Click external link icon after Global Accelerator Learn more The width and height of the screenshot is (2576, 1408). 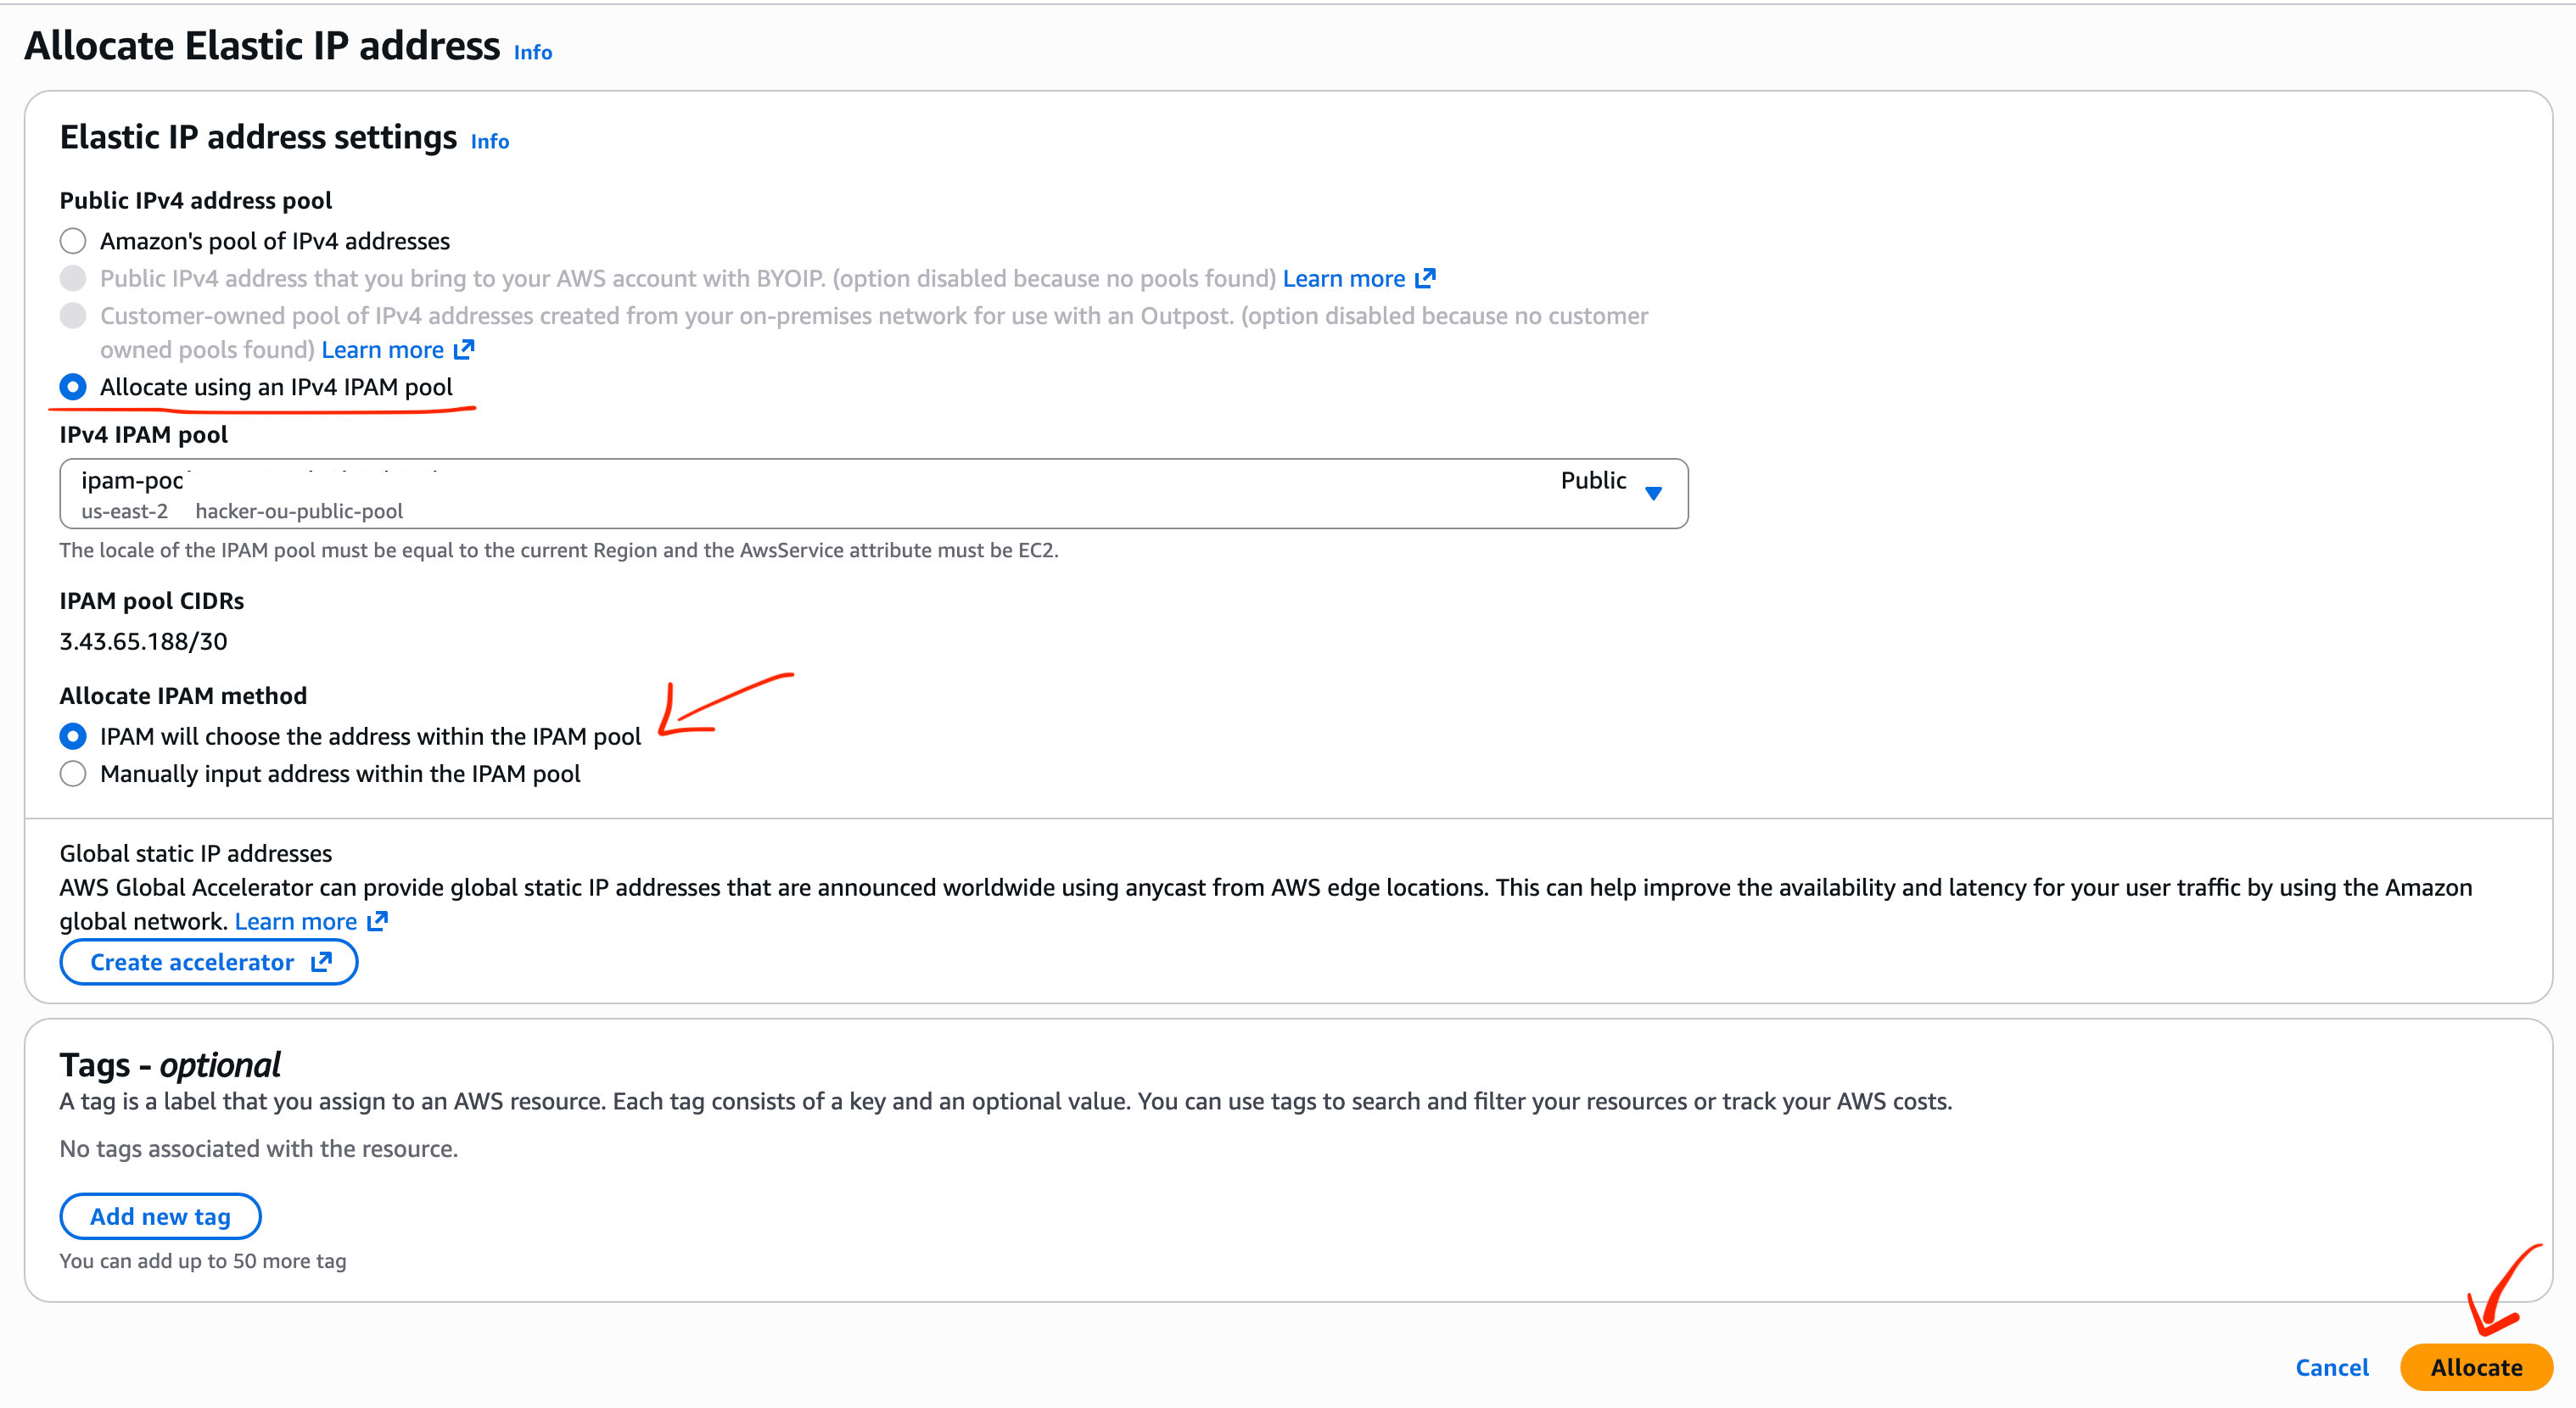378,921
